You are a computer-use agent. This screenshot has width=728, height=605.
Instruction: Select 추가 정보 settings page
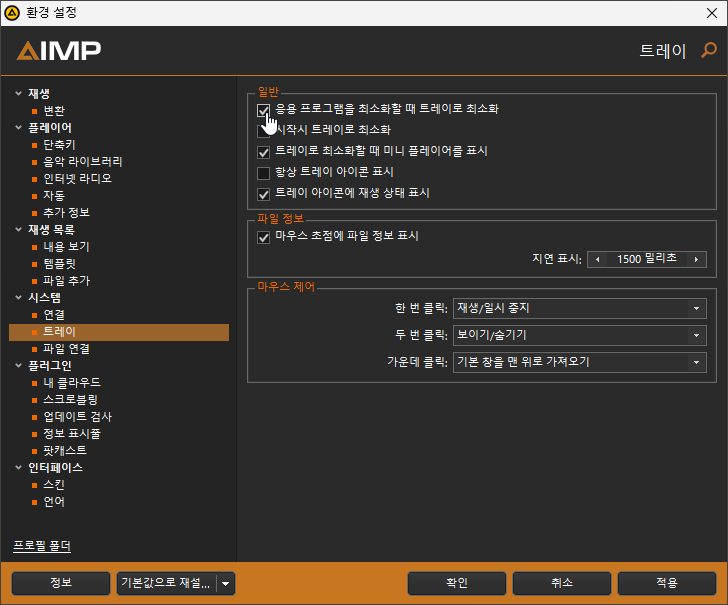tap(66, 213)
